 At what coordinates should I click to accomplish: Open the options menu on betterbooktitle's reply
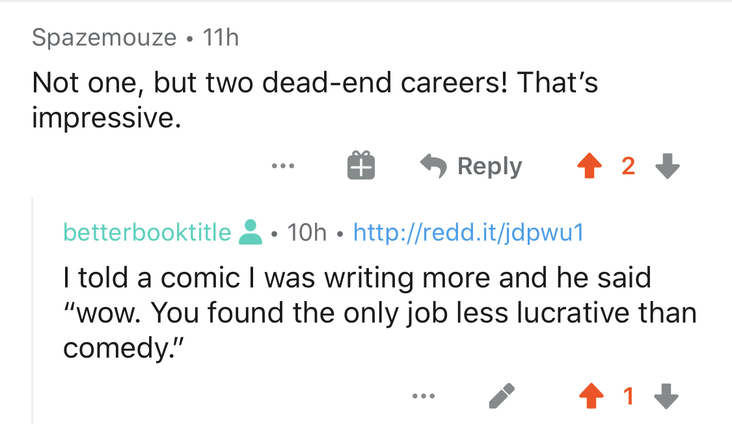click(423, 396)
